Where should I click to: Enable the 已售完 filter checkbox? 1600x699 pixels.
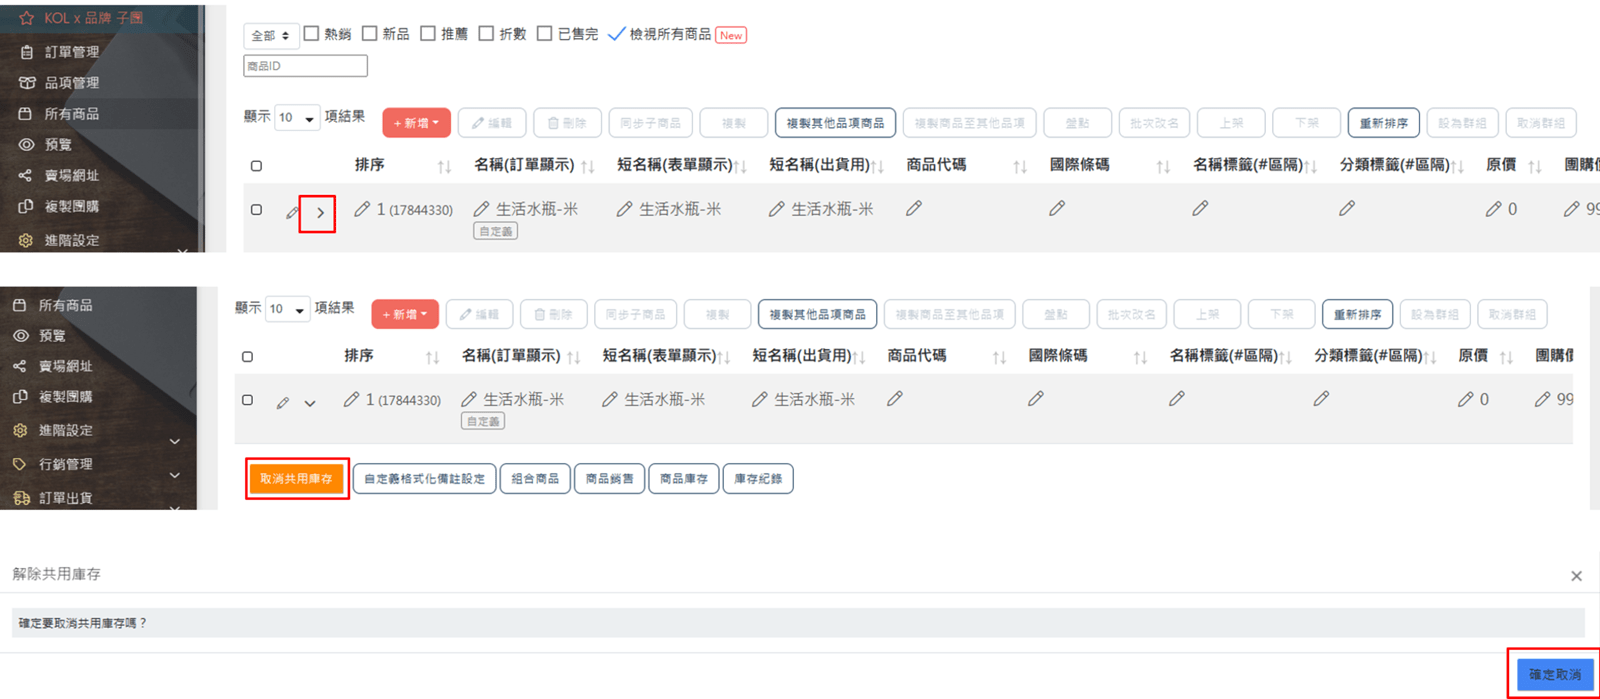click(544, 34)
